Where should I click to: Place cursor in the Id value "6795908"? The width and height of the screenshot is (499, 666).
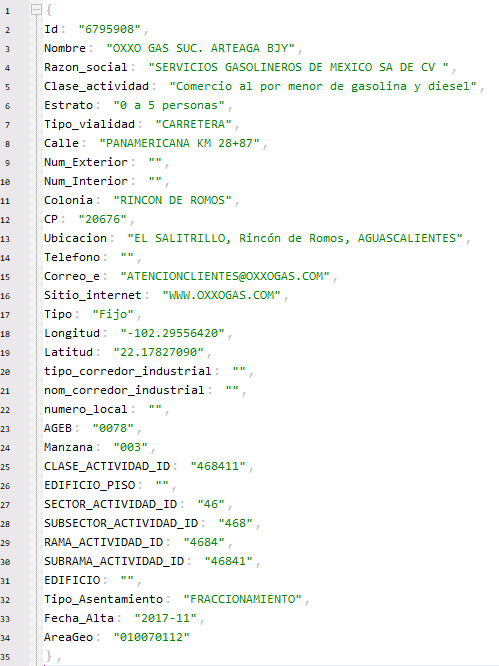pyautogui.click(x=110, y=29)
